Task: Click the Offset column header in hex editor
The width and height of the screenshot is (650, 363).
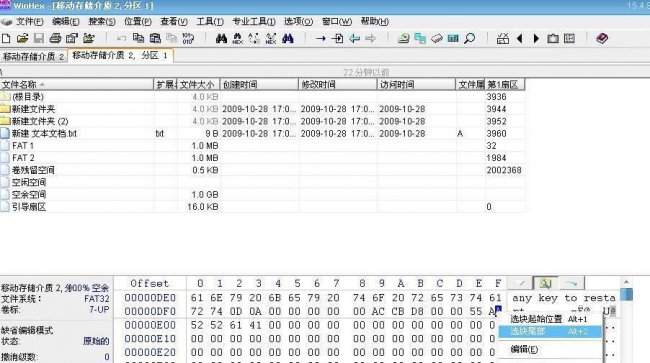Action: 149,283
